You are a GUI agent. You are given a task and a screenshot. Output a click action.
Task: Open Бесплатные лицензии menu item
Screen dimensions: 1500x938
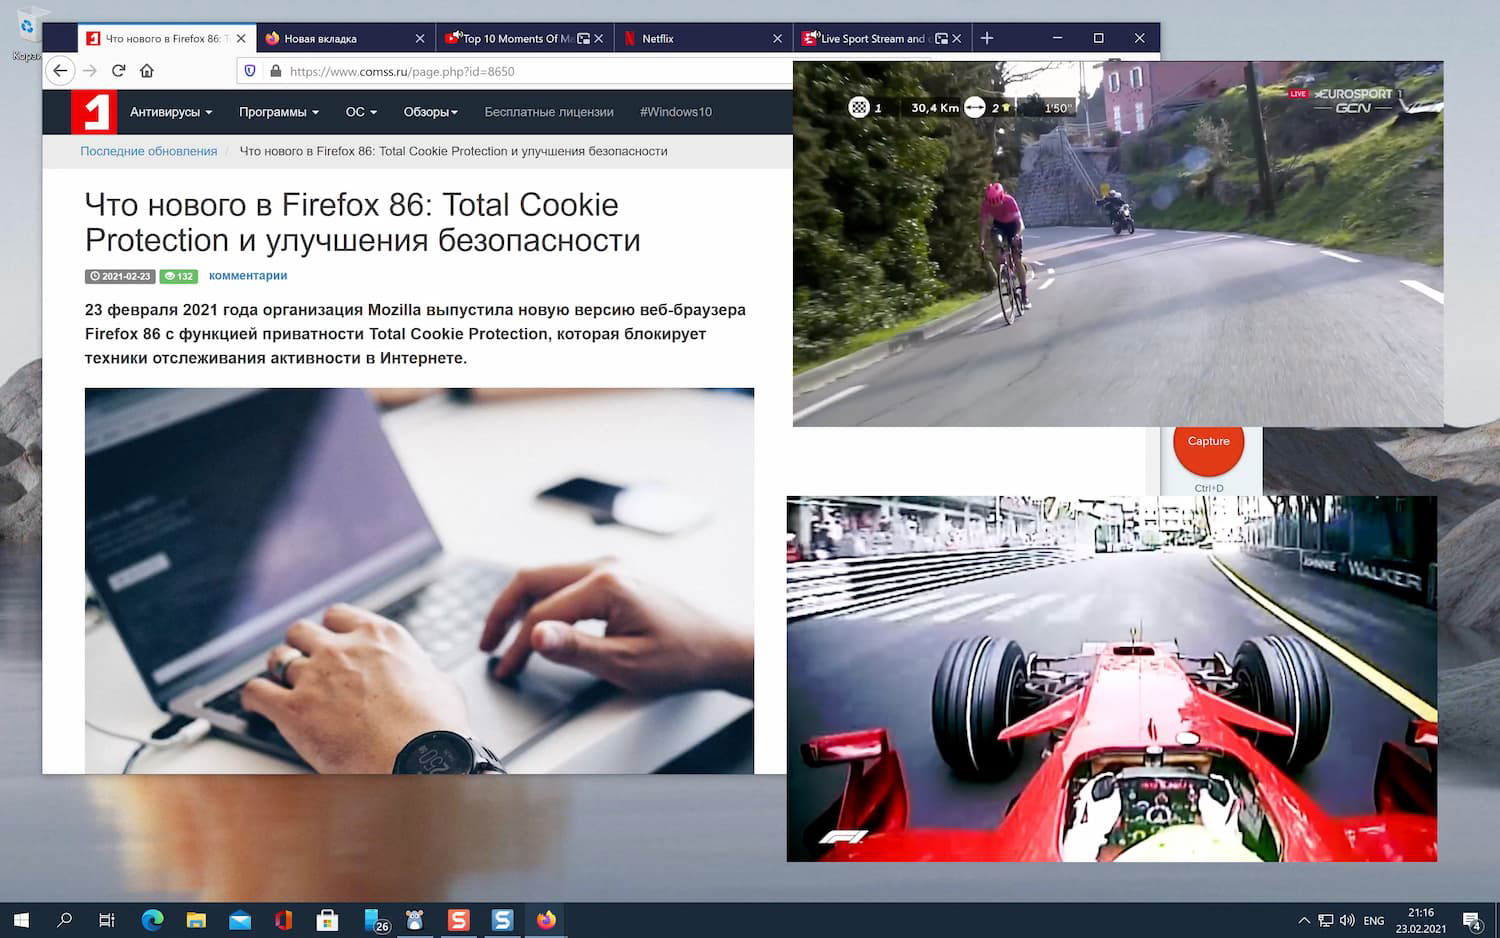click(549, 112)
